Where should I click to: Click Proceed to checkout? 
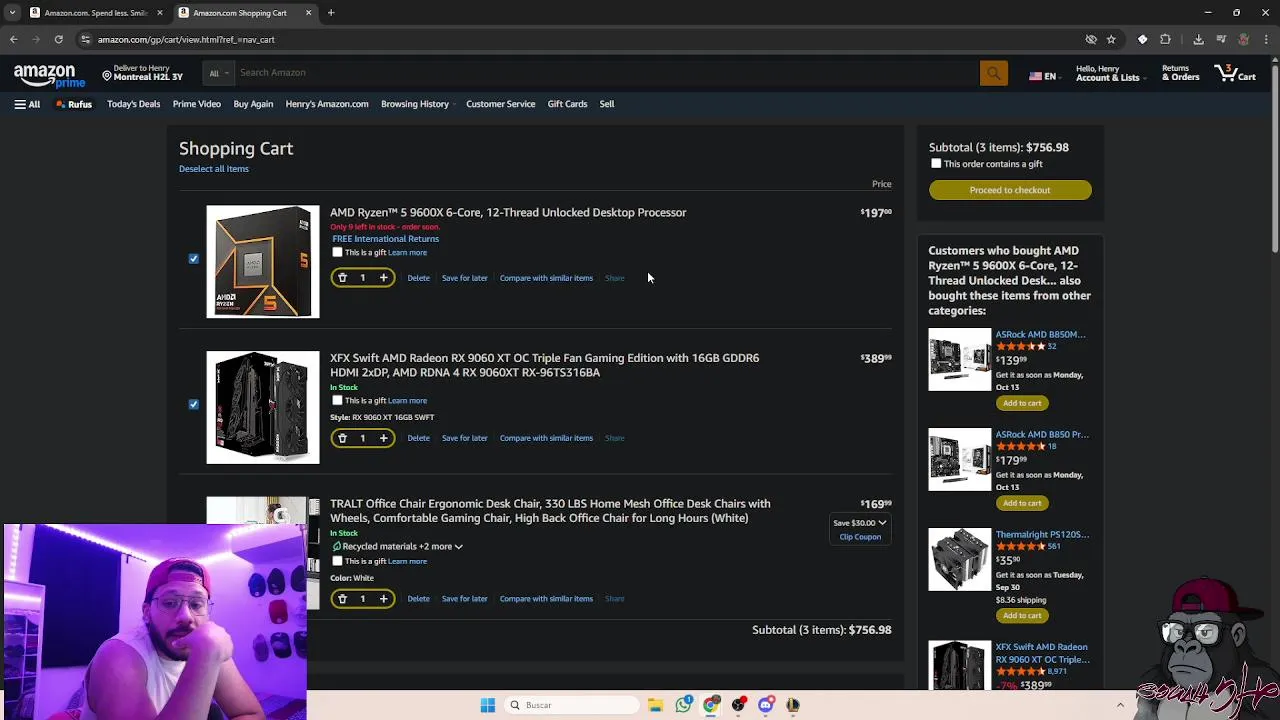1010,190
